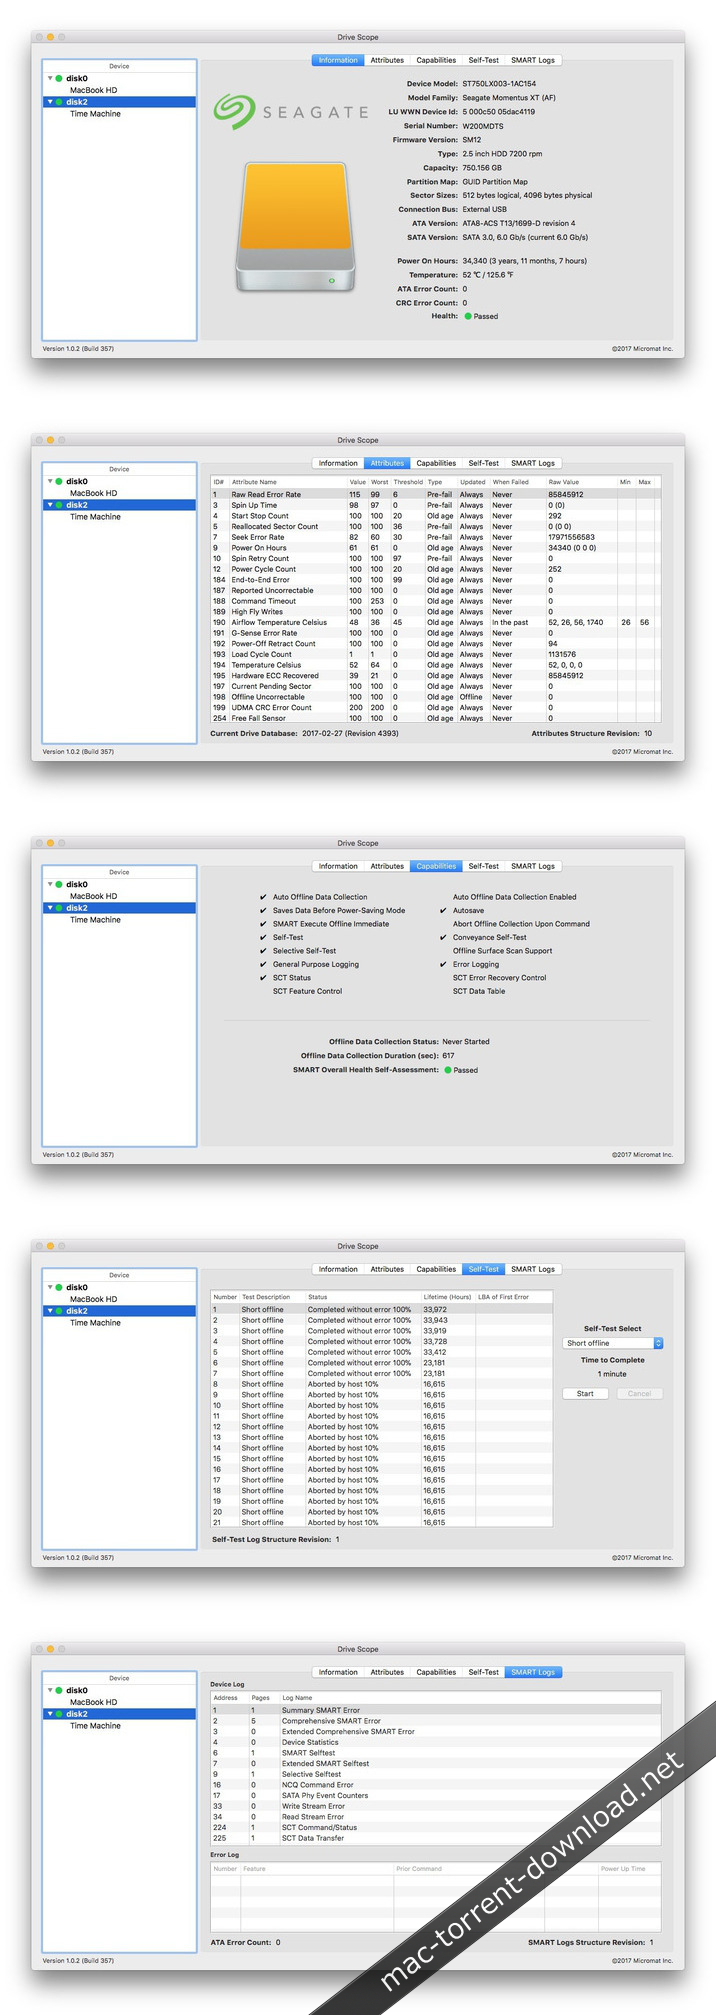The image size is (716, 2015).
Task: Select the Power-Off Retract Count row
Action: [x=436, y=644]
